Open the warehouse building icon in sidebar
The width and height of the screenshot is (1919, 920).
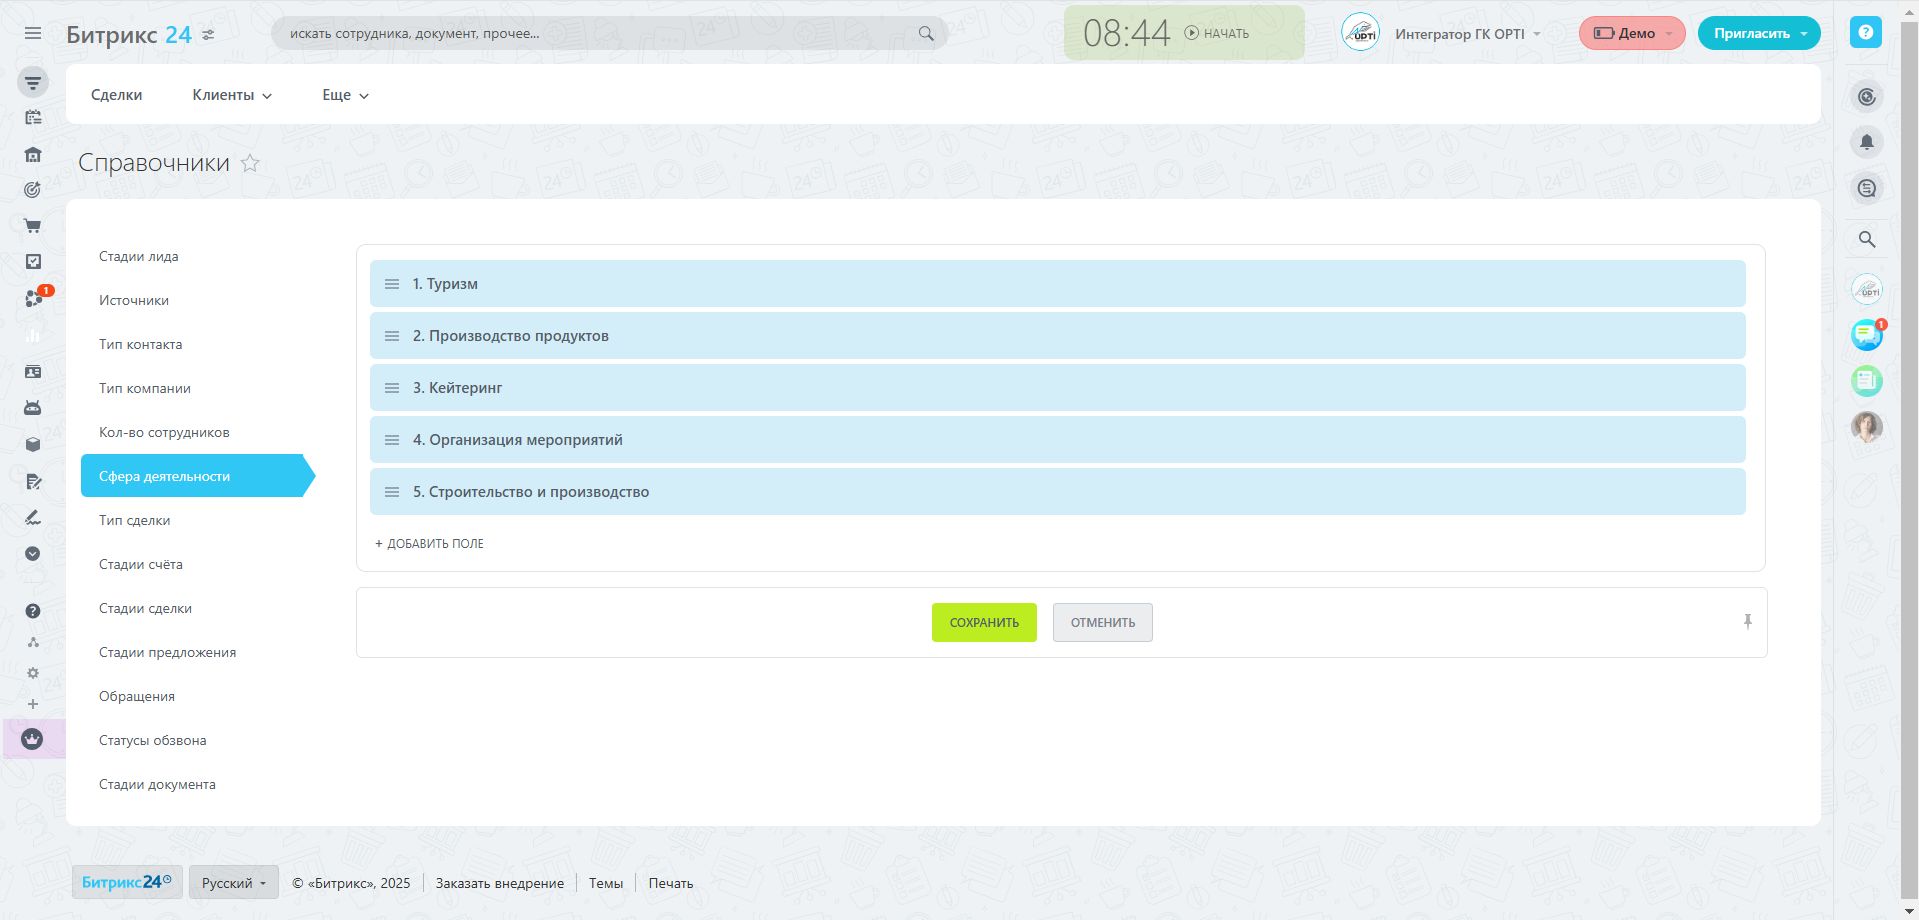[33, 154]
